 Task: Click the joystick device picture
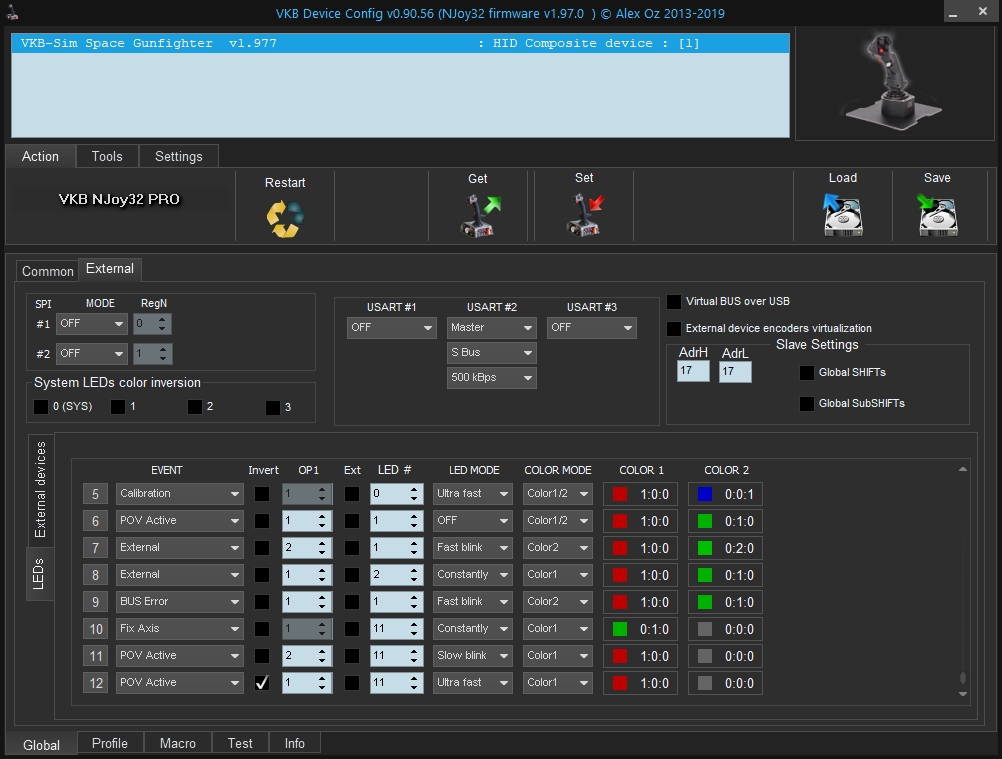pos(895,82)
